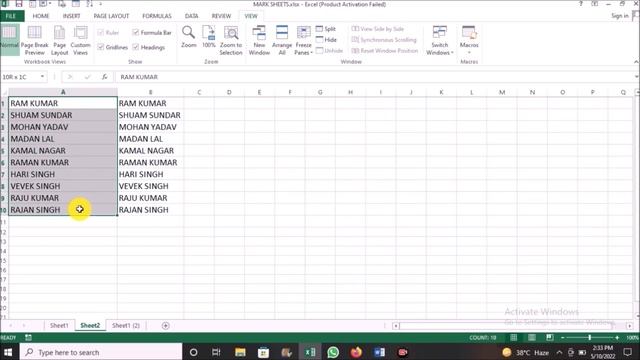Viewport: 640px width, 360px height.
Task: Click horizontal scrollbar track
Action: (x=512, y=326)
